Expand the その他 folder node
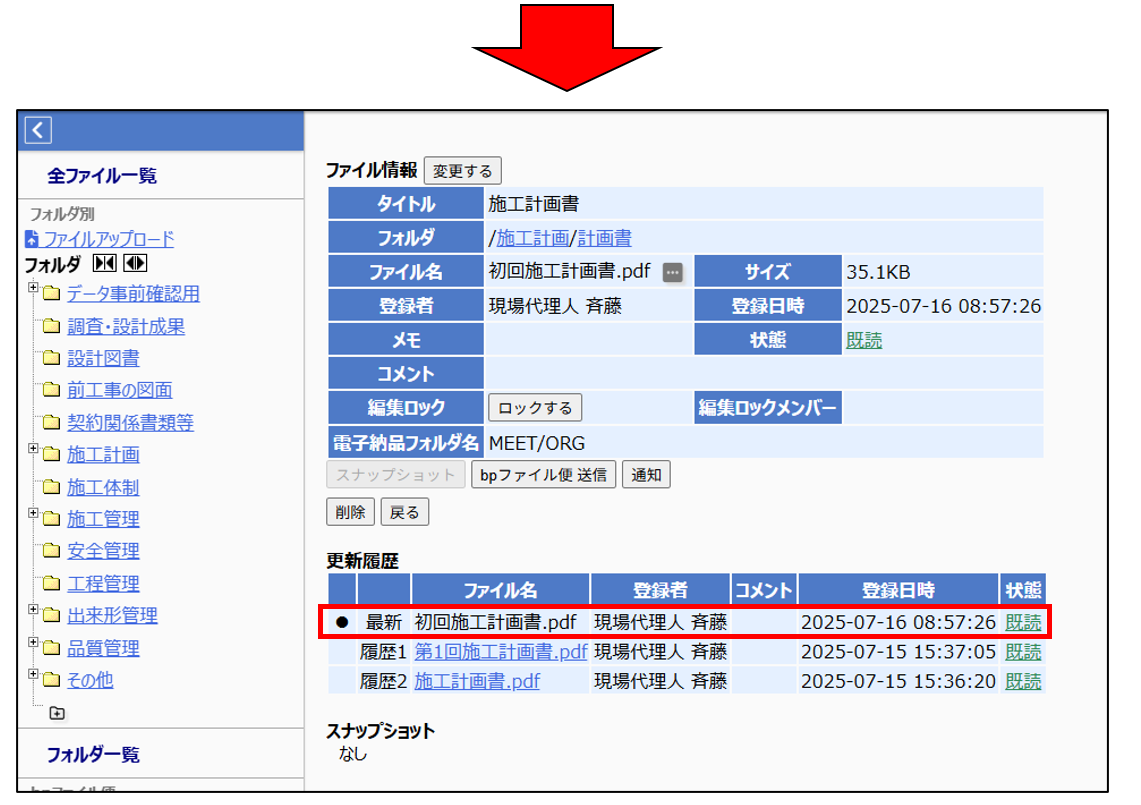 [33, 675]
